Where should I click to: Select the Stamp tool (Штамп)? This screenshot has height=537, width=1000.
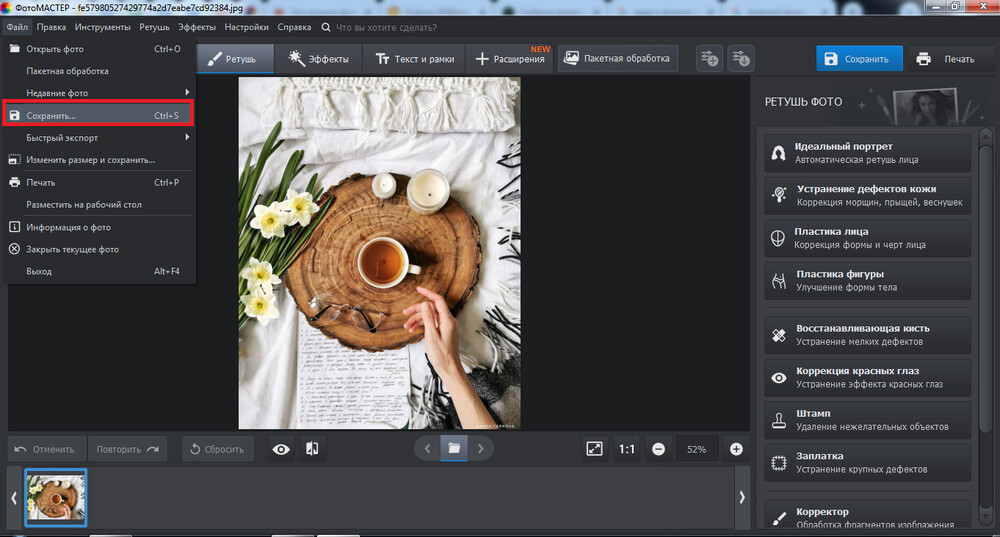tap(865, 420)
